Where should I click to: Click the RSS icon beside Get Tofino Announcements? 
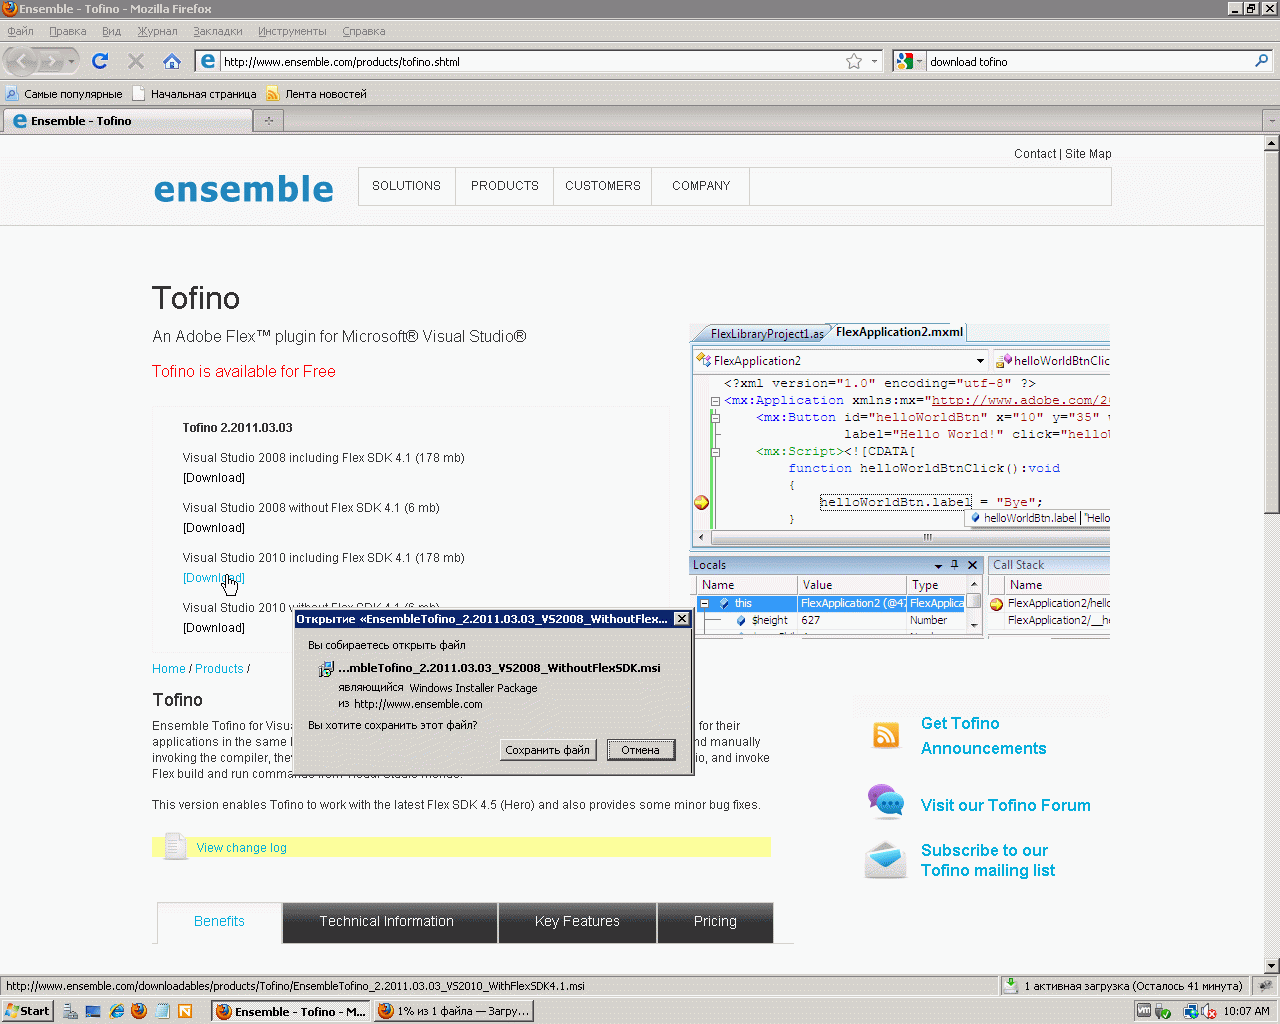[886, 735]
